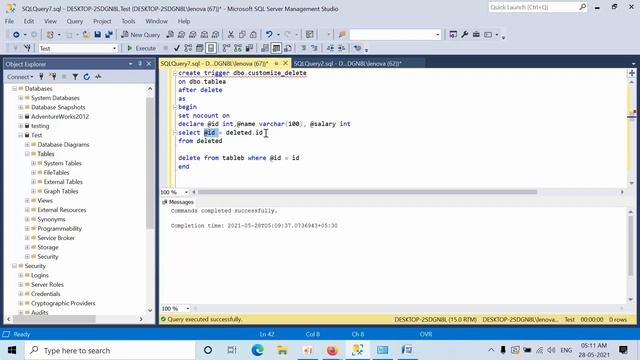Toggle Results to Text icon
640x360 pixels.
pos(265,48)
